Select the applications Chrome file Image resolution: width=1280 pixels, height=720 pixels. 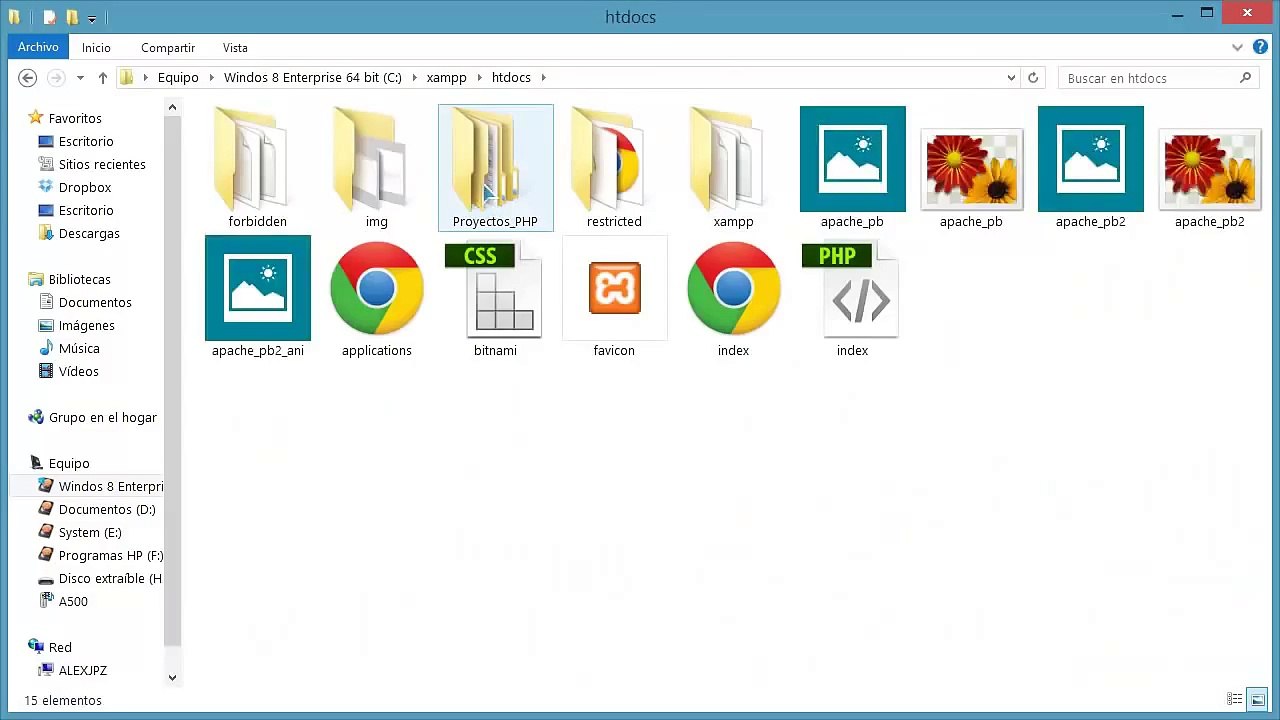tap(376, 297)
